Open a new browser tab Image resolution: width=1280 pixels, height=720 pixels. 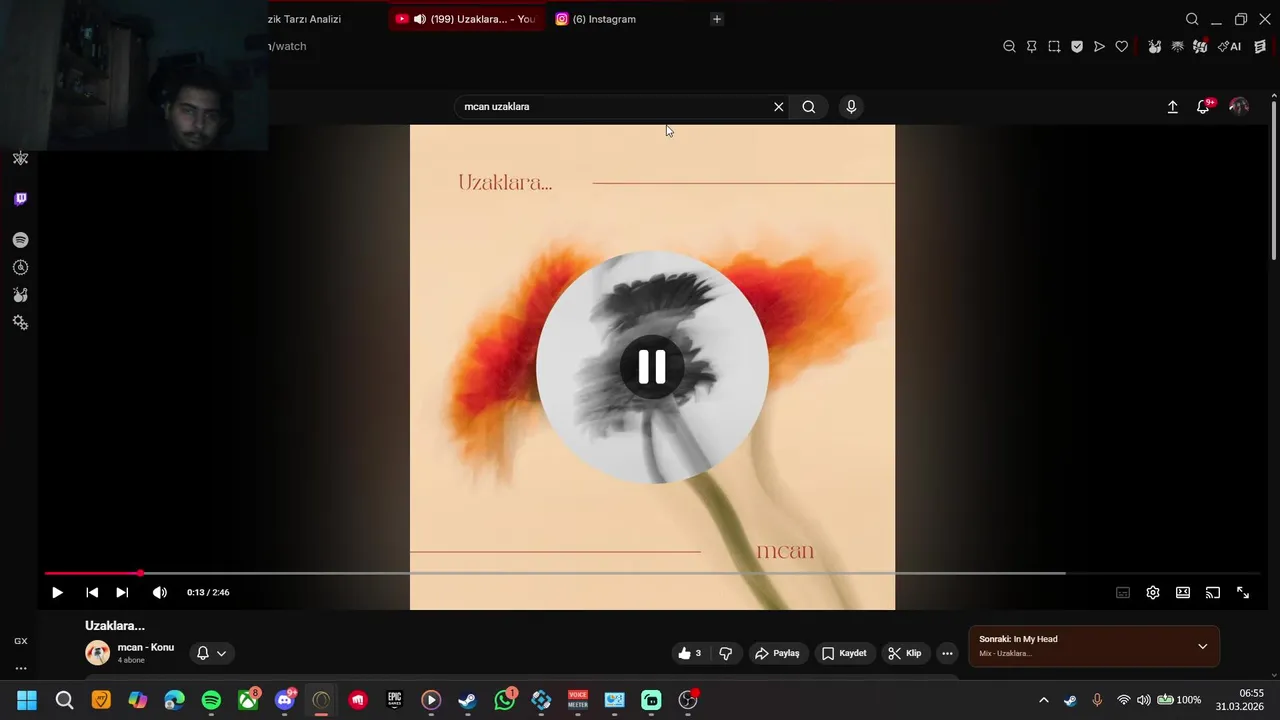click(x=716, y=19)
